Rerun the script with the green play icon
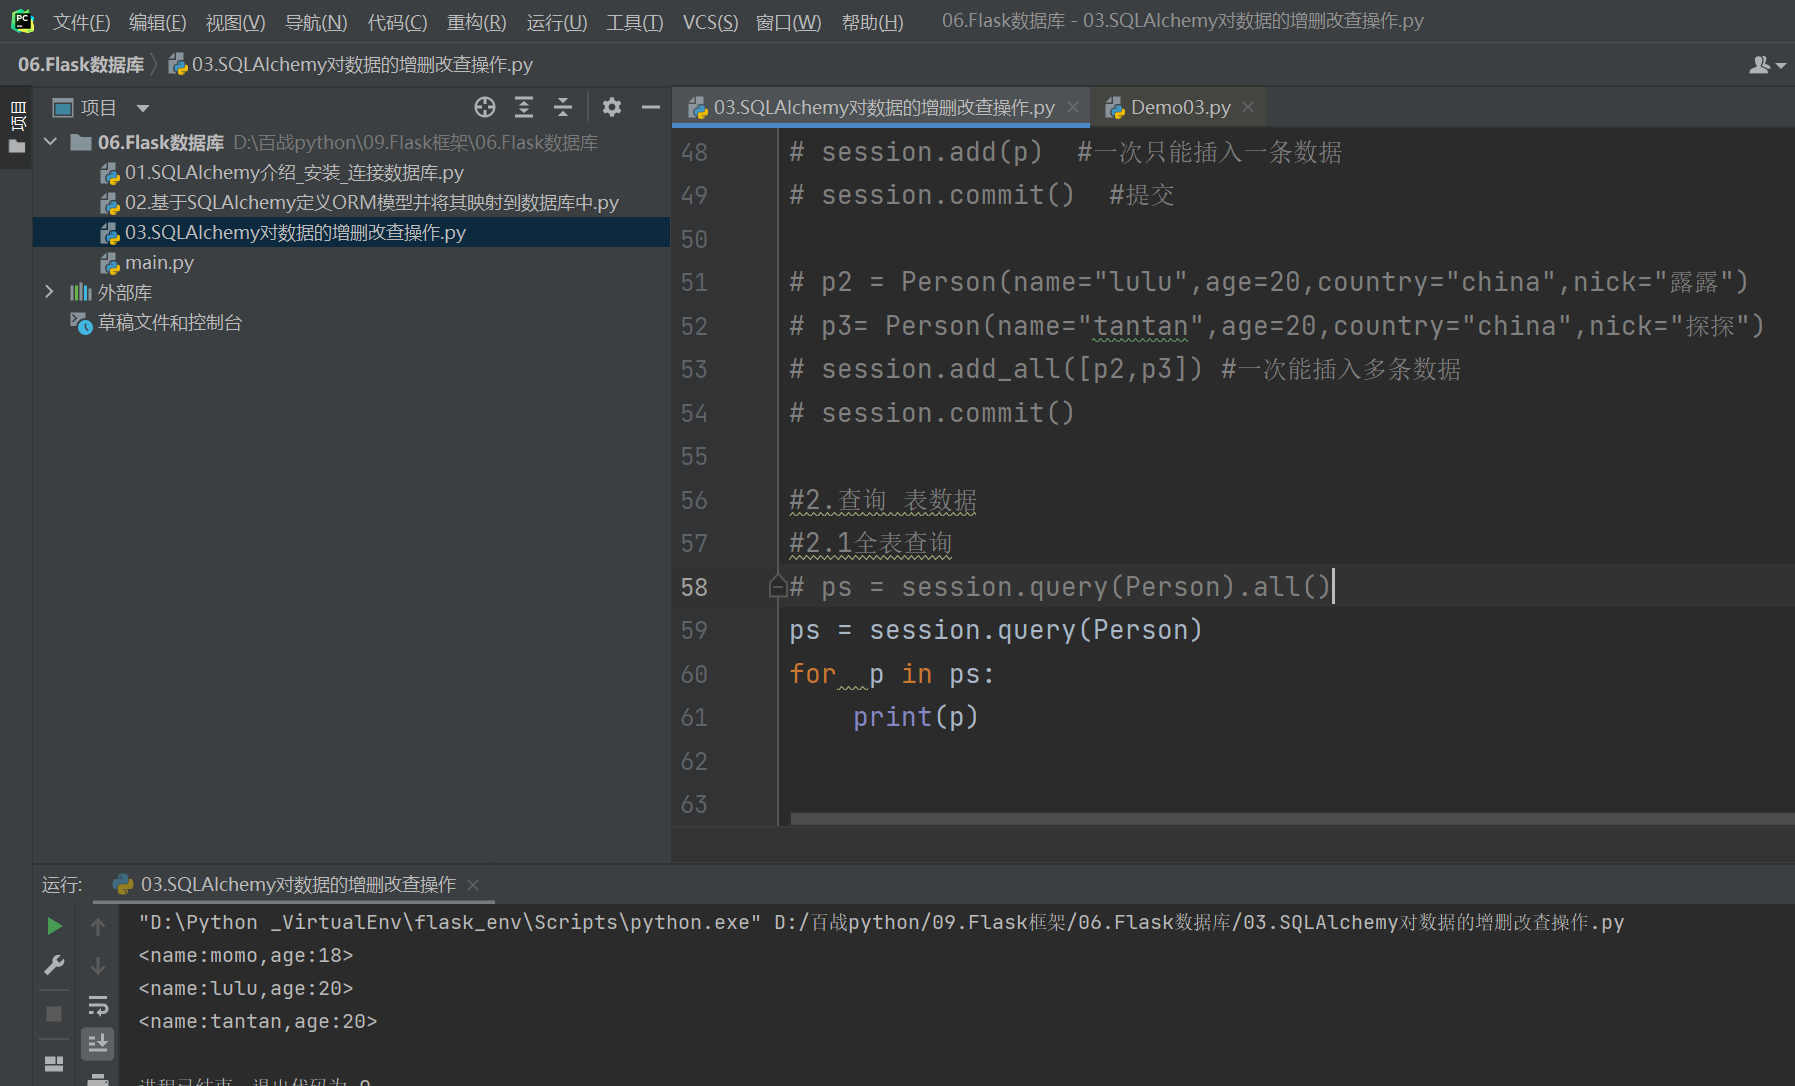 coord(55,926)
